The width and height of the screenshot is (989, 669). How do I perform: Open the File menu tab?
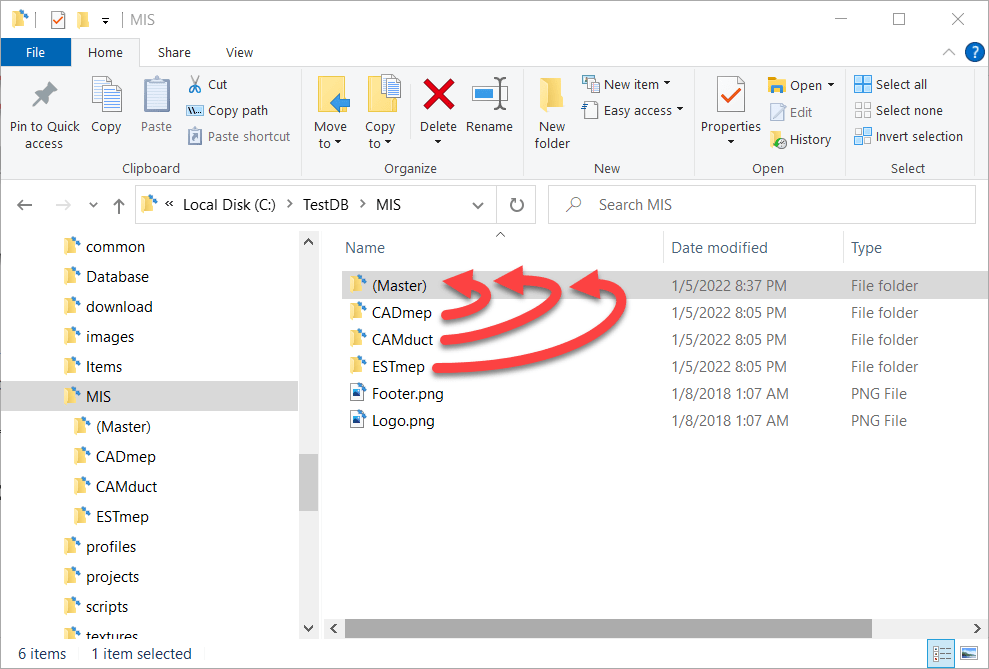coord(35,52)
